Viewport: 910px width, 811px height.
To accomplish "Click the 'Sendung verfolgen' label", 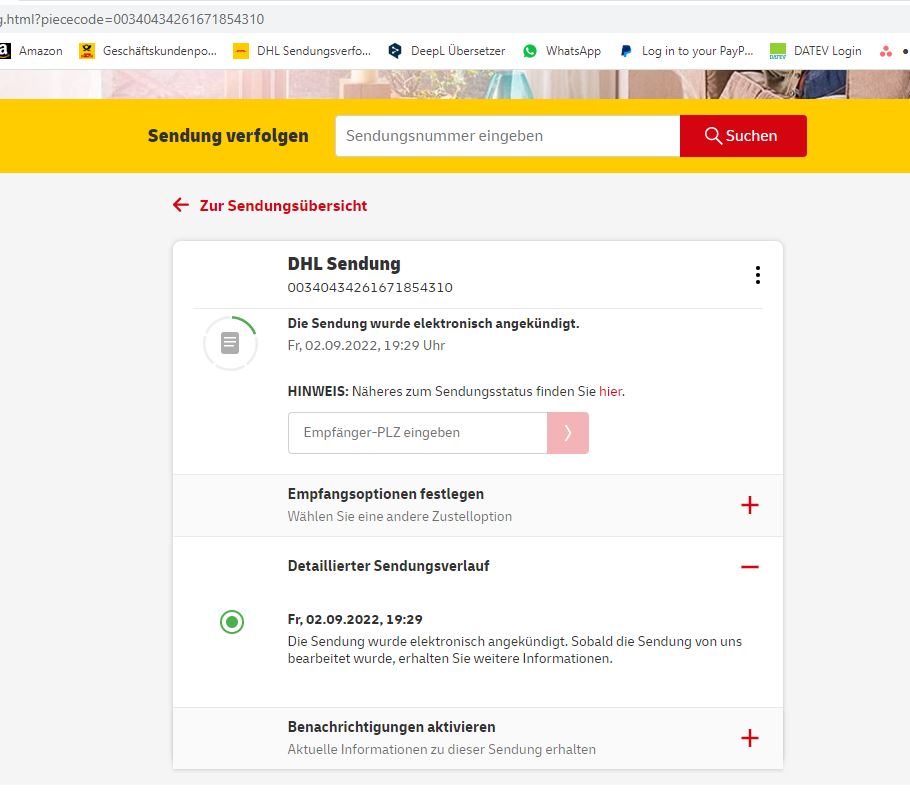I will coord(228,135).
